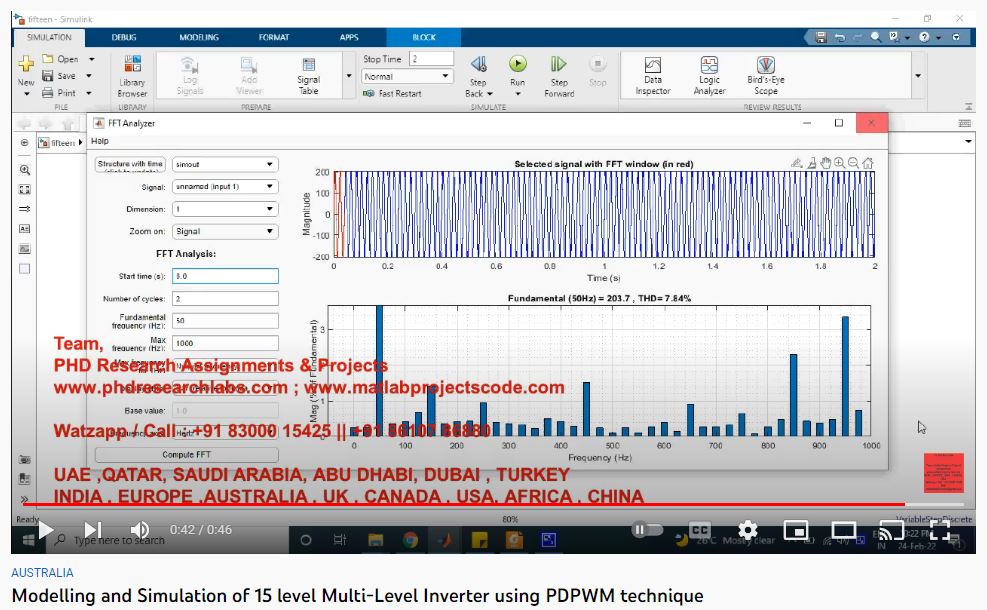Open the simulation mode Normal dropdown
Viewport: 987px width, 610px height.
407,76
